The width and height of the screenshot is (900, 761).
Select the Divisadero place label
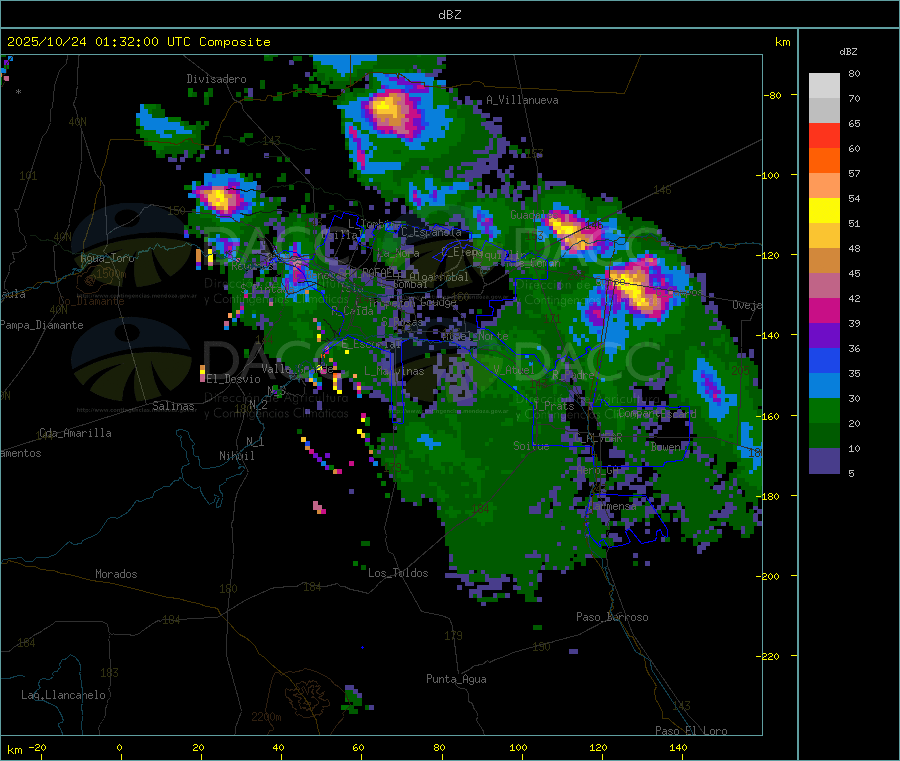point(216,79)
